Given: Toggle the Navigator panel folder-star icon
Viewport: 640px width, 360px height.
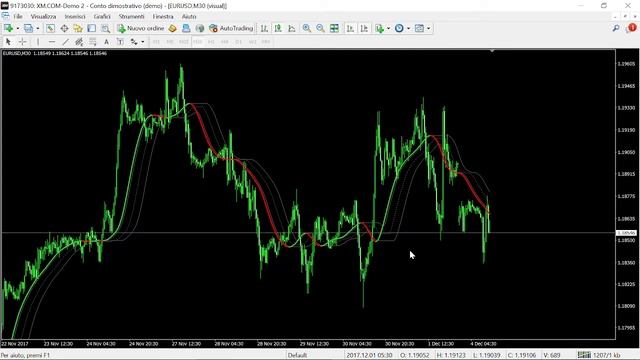Looking at the screenshot, I should [78, 28].
